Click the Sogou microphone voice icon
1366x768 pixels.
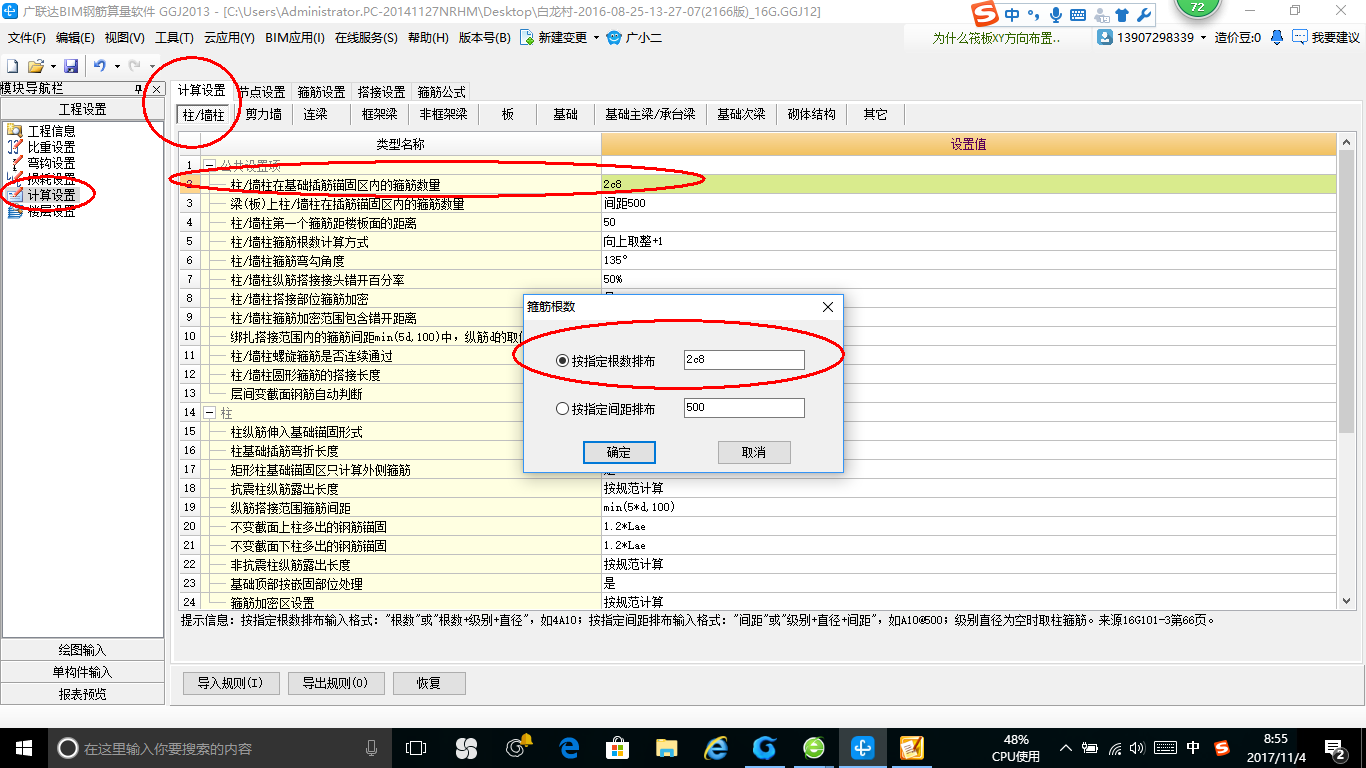point(1055,15)
